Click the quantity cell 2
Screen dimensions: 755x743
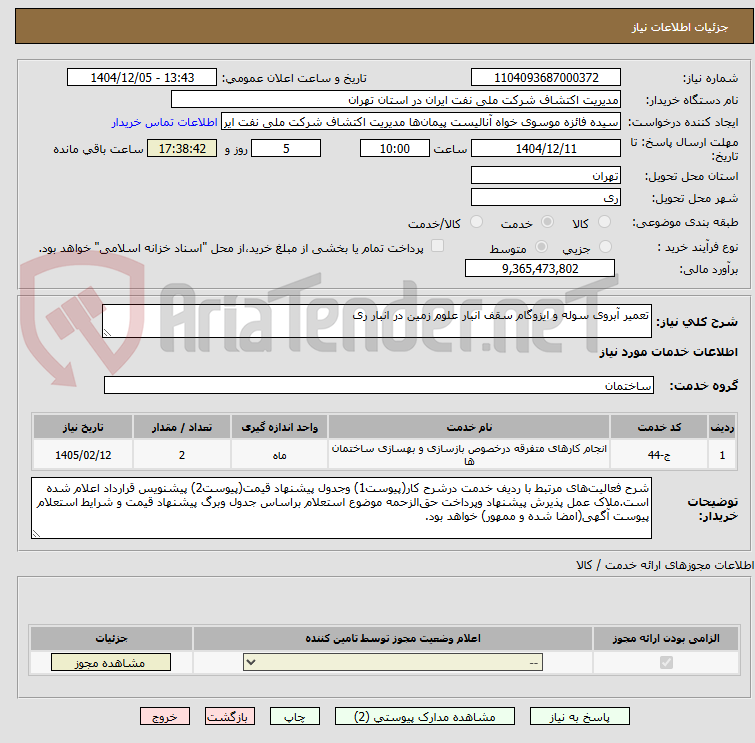182,455
